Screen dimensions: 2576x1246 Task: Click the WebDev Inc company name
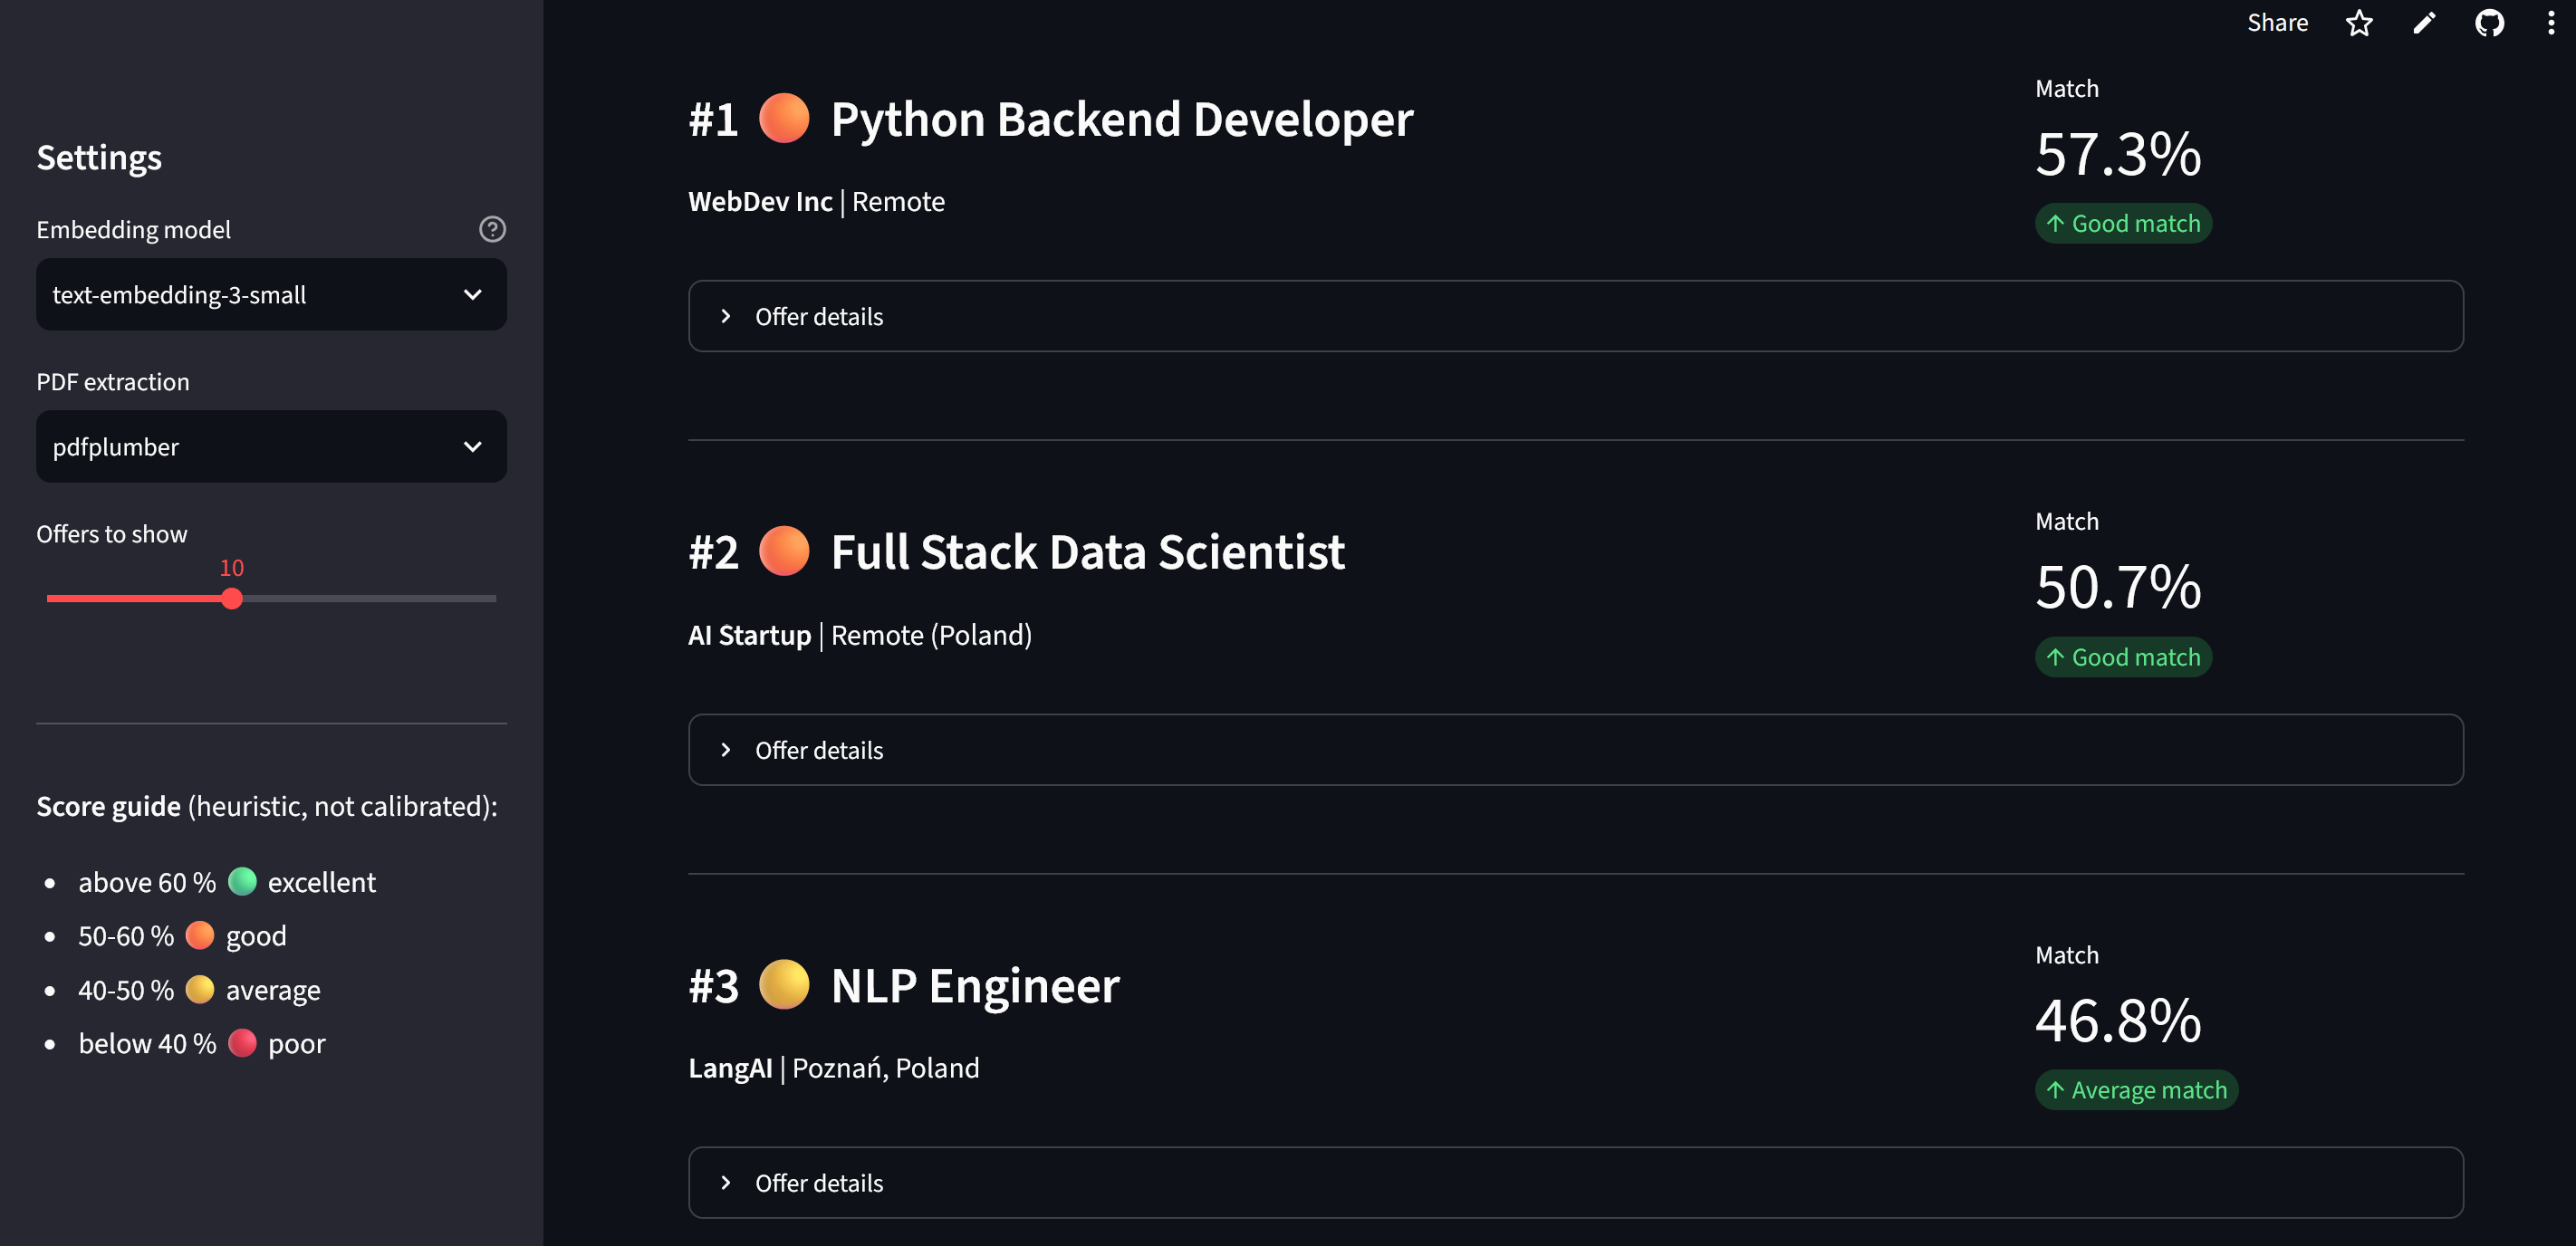click(760, 202)
